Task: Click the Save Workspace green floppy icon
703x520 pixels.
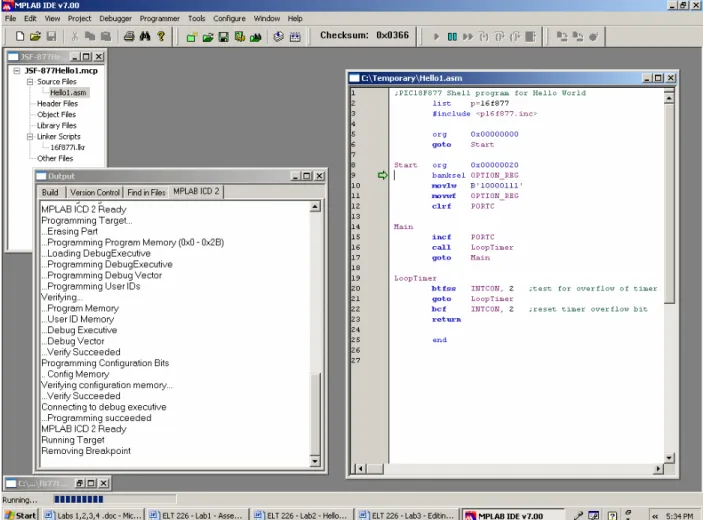Action: tap(223, 37)
